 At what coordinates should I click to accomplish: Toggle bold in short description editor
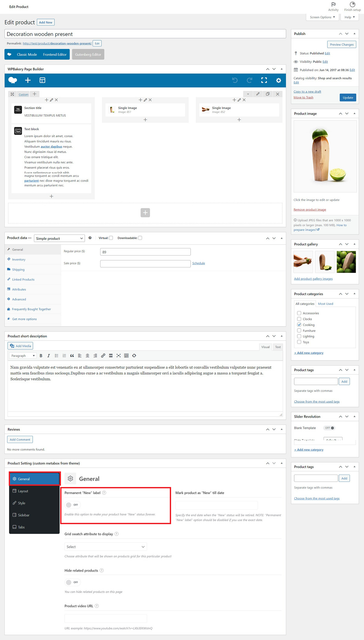[x=41, y=356]
